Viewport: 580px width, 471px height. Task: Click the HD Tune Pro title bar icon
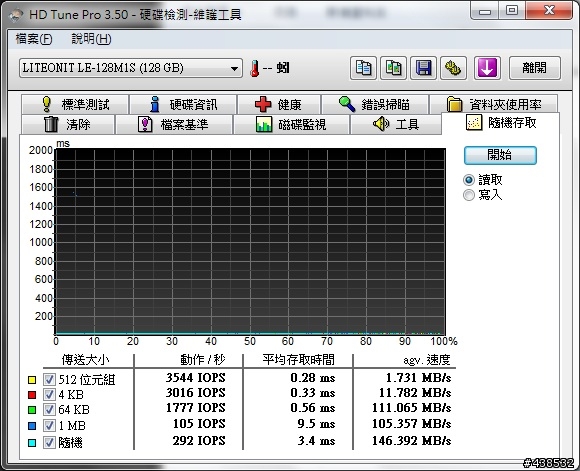(17, 15)
